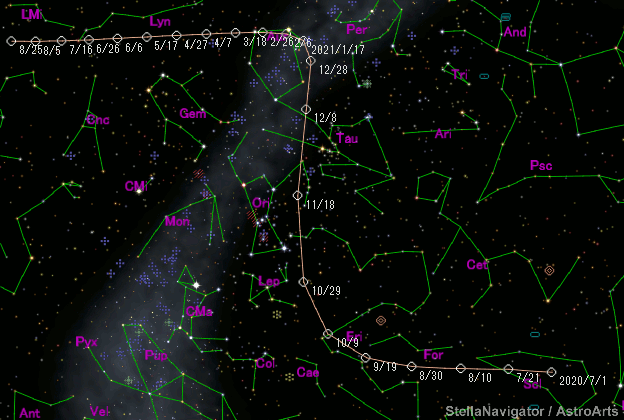Click the Gem constellation label

tap(192, 114)
